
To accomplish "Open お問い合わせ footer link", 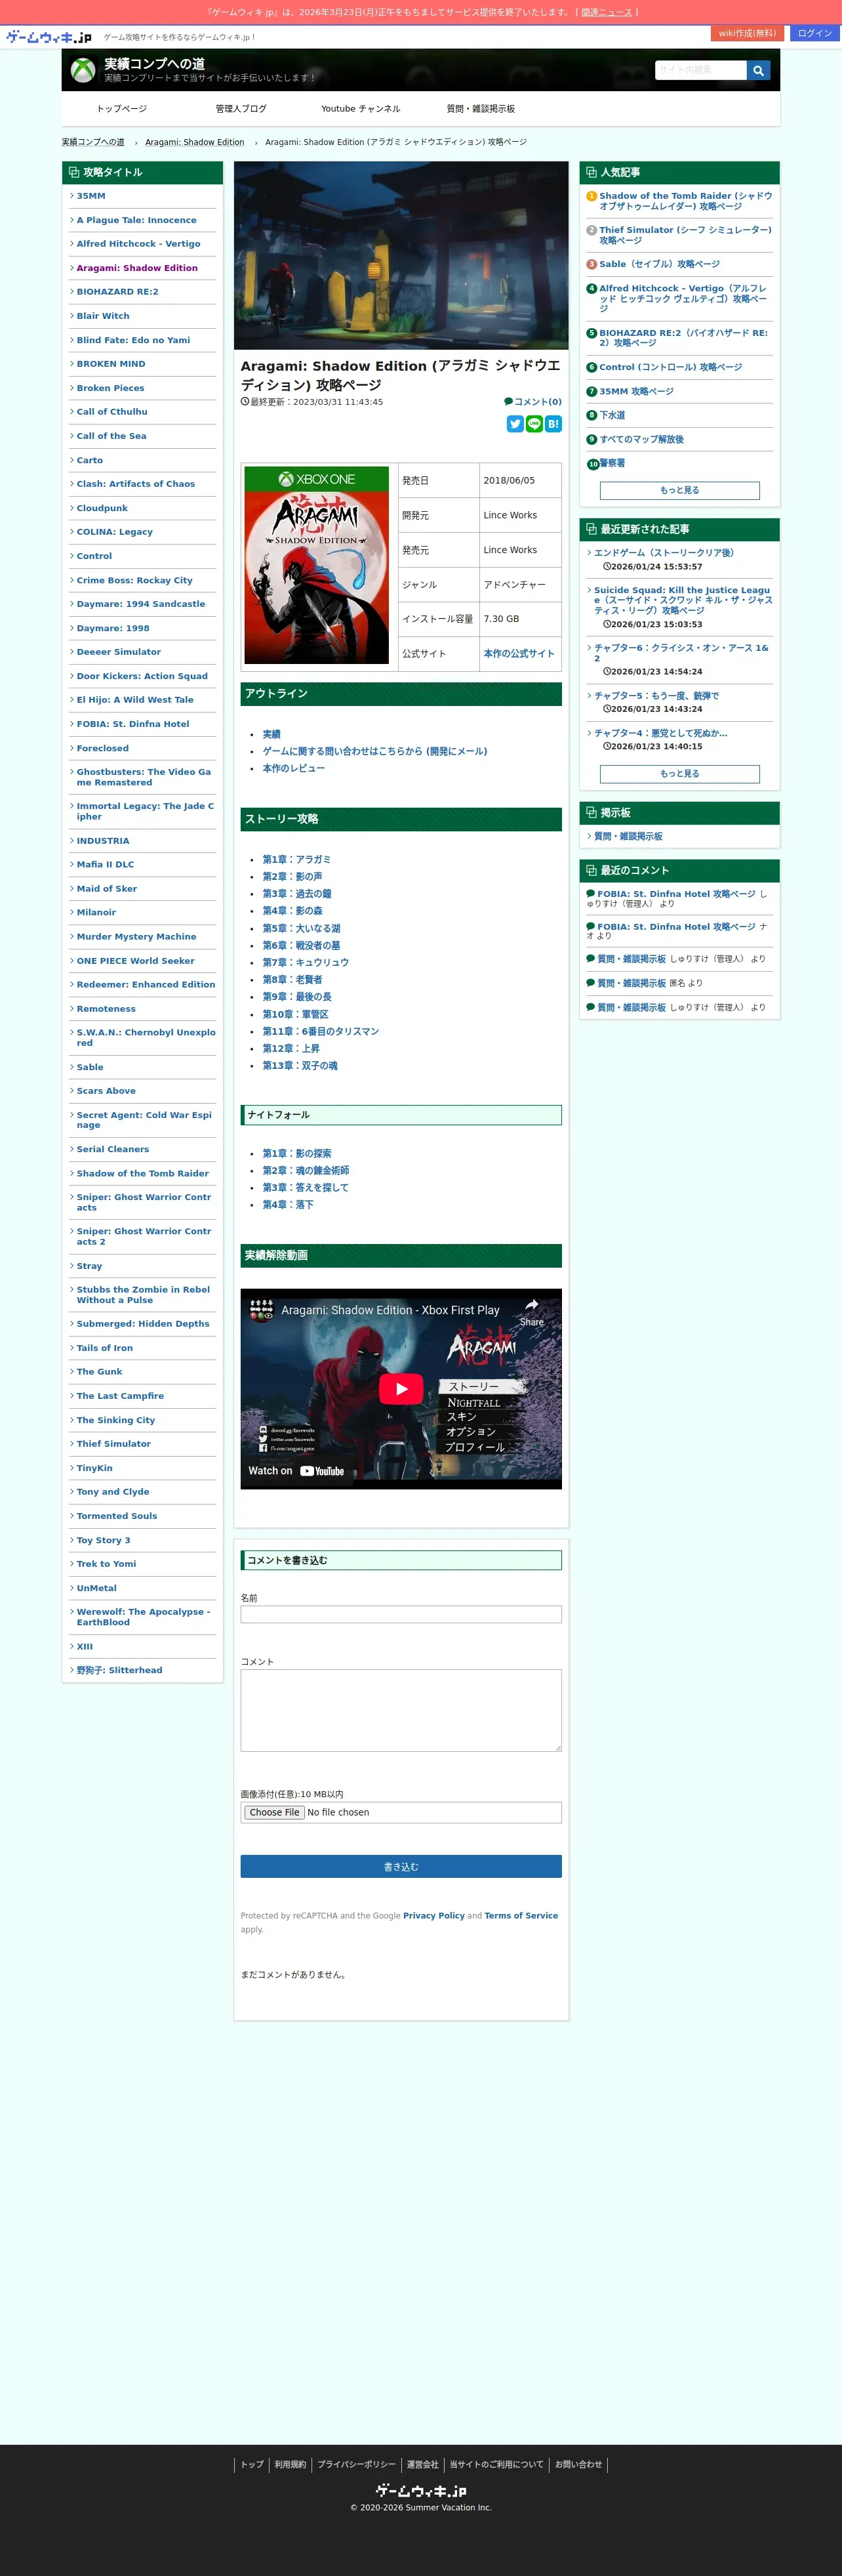I will point(578,2465).
